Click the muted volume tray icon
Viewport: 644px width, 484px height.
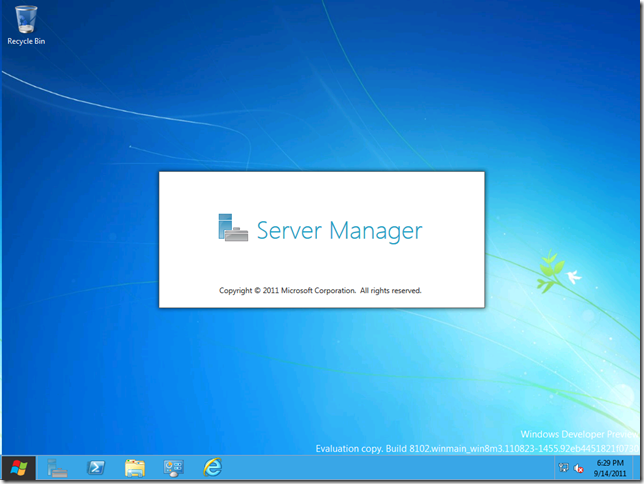tap(579, 468)
